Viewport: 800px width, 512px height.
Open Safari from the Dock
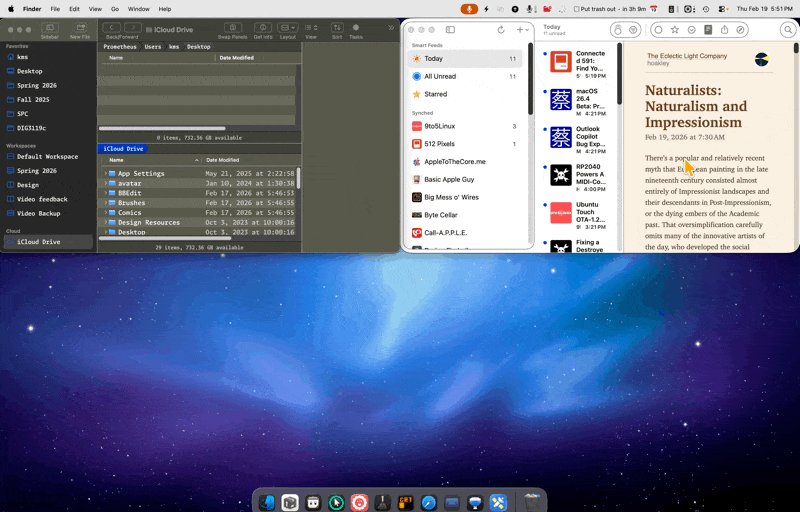(429, 502)
